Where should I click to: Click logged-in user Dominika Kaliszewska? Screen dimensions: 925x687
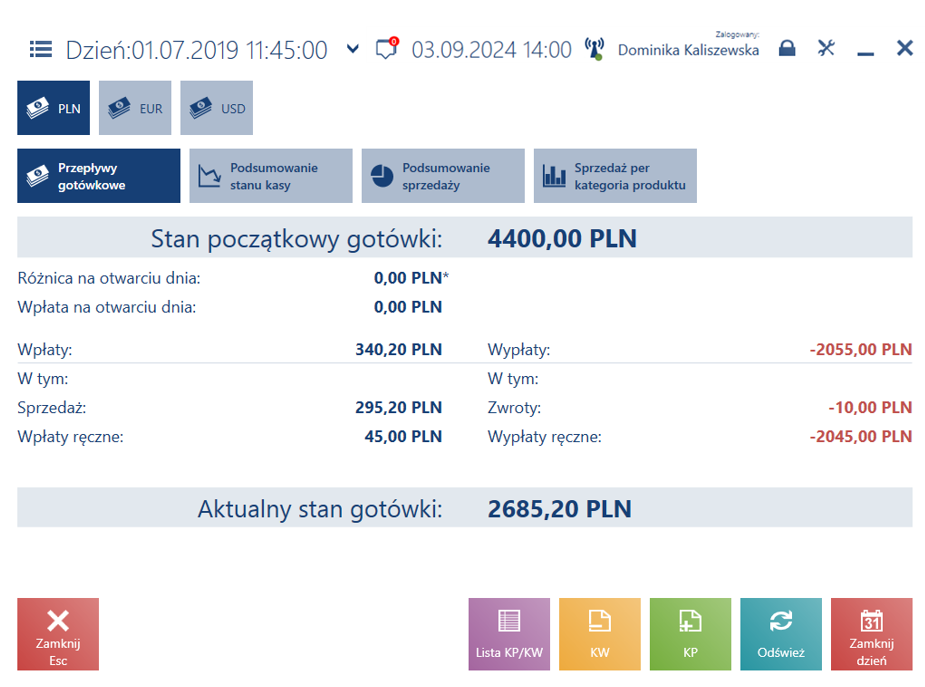click(688, 50)
